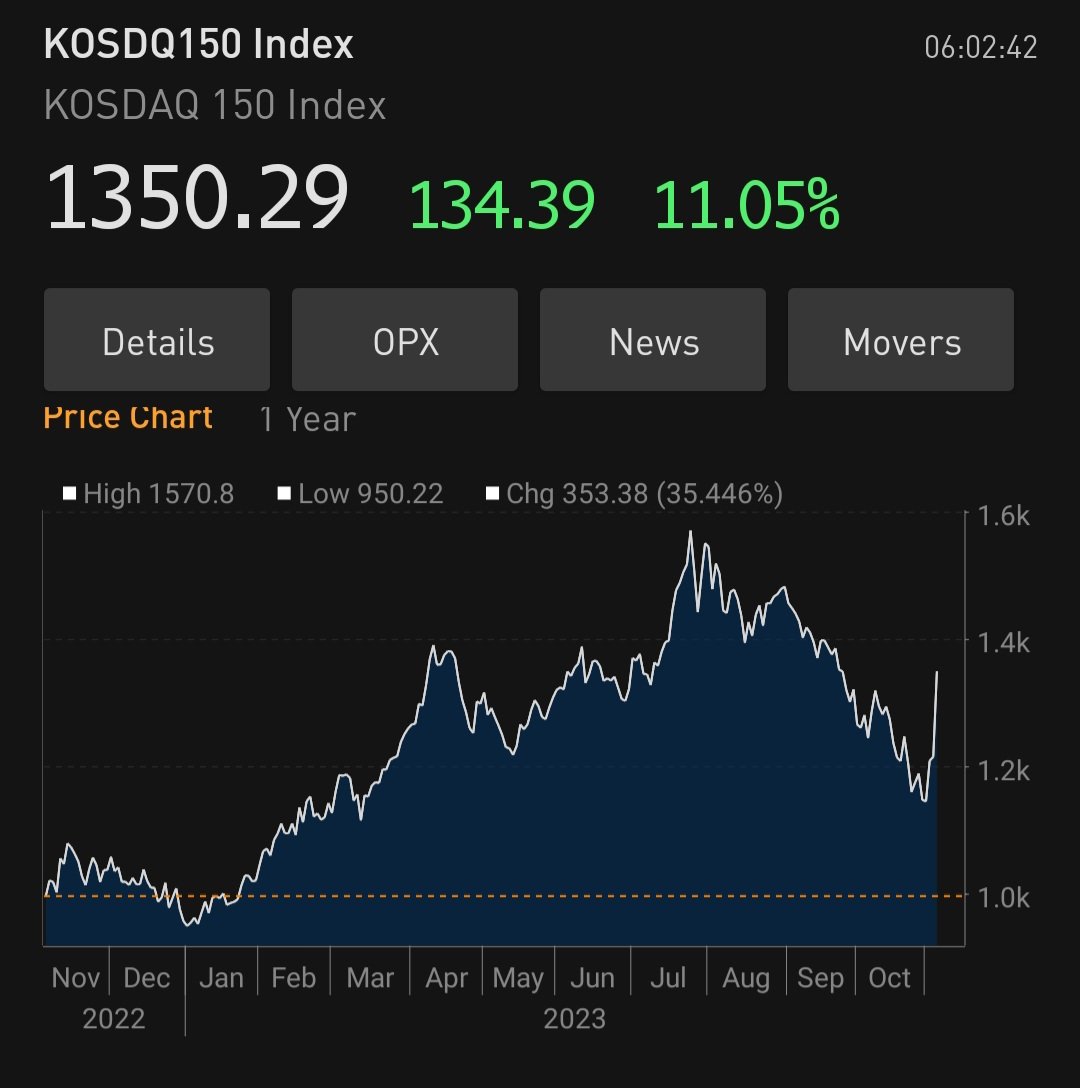
Task: Click the Nov month label
Action: pos(76,978)
